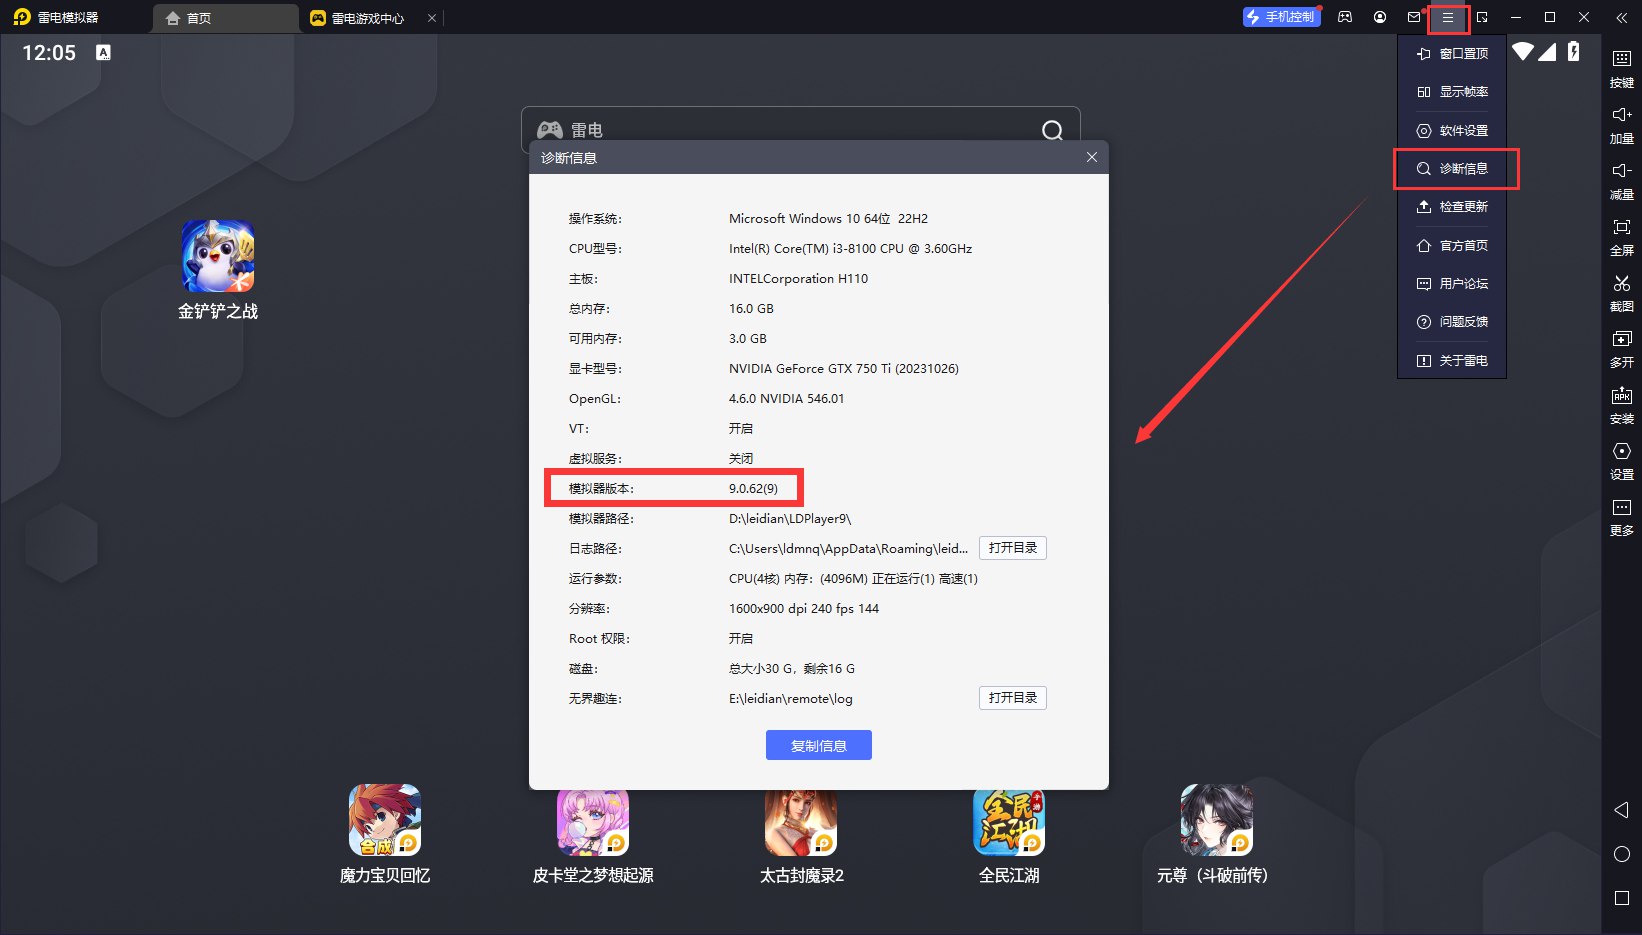Click the volume down (减量) sidebar icon

tap(1622, 171)
